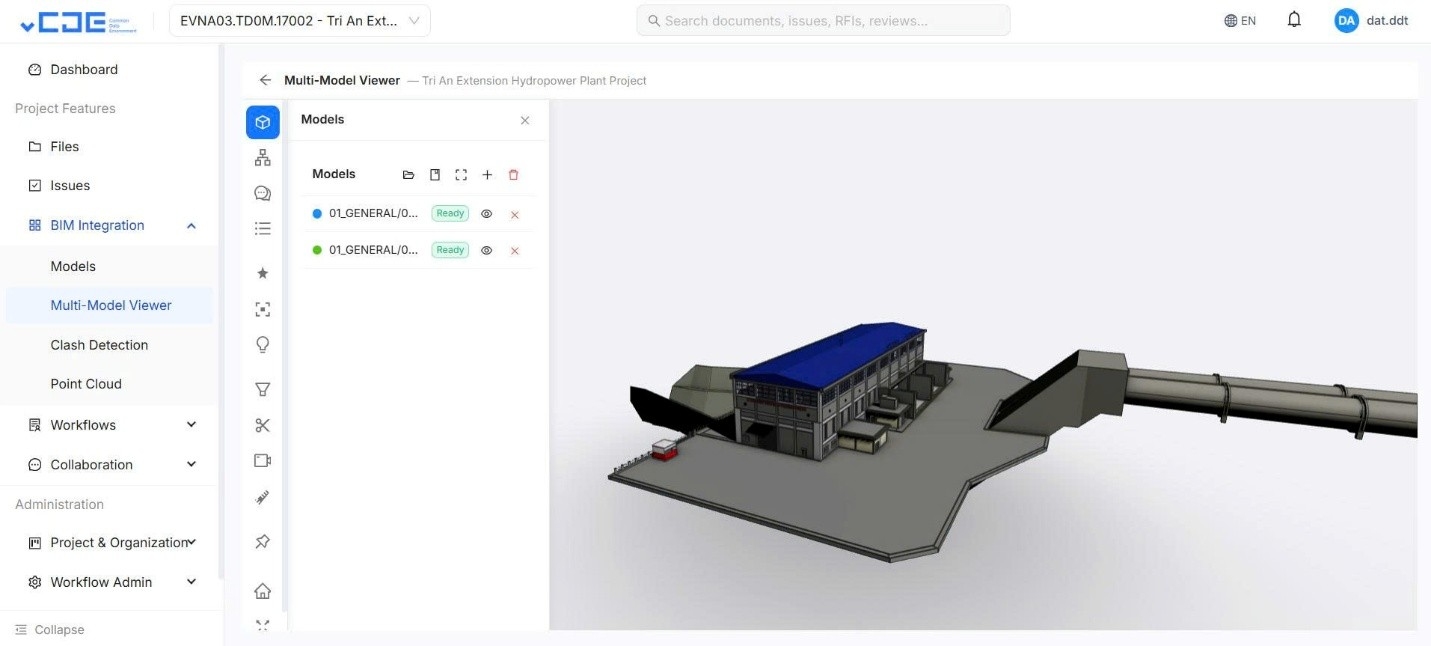Click the scissors section-cut tool
This screenshot has height=646, width=1431.
[x=263, y=425]
